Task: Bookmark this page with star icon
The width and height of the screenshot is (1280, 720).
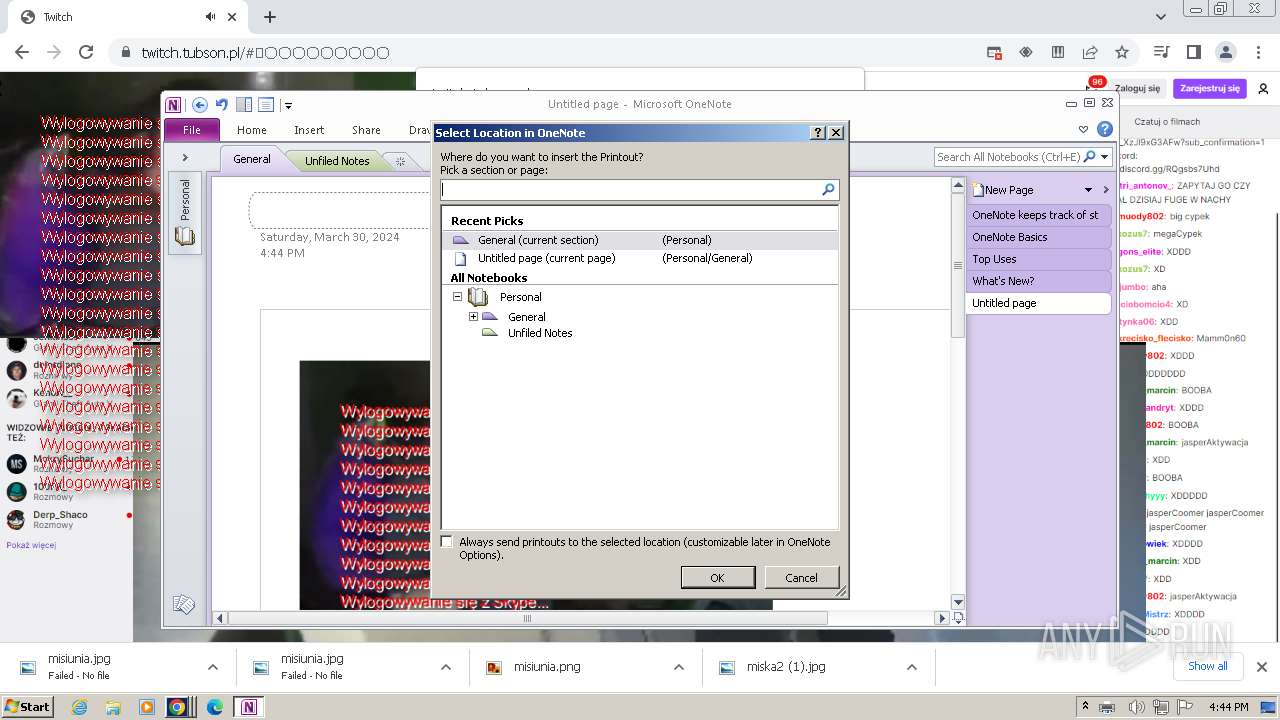Action: (1122, 52)
